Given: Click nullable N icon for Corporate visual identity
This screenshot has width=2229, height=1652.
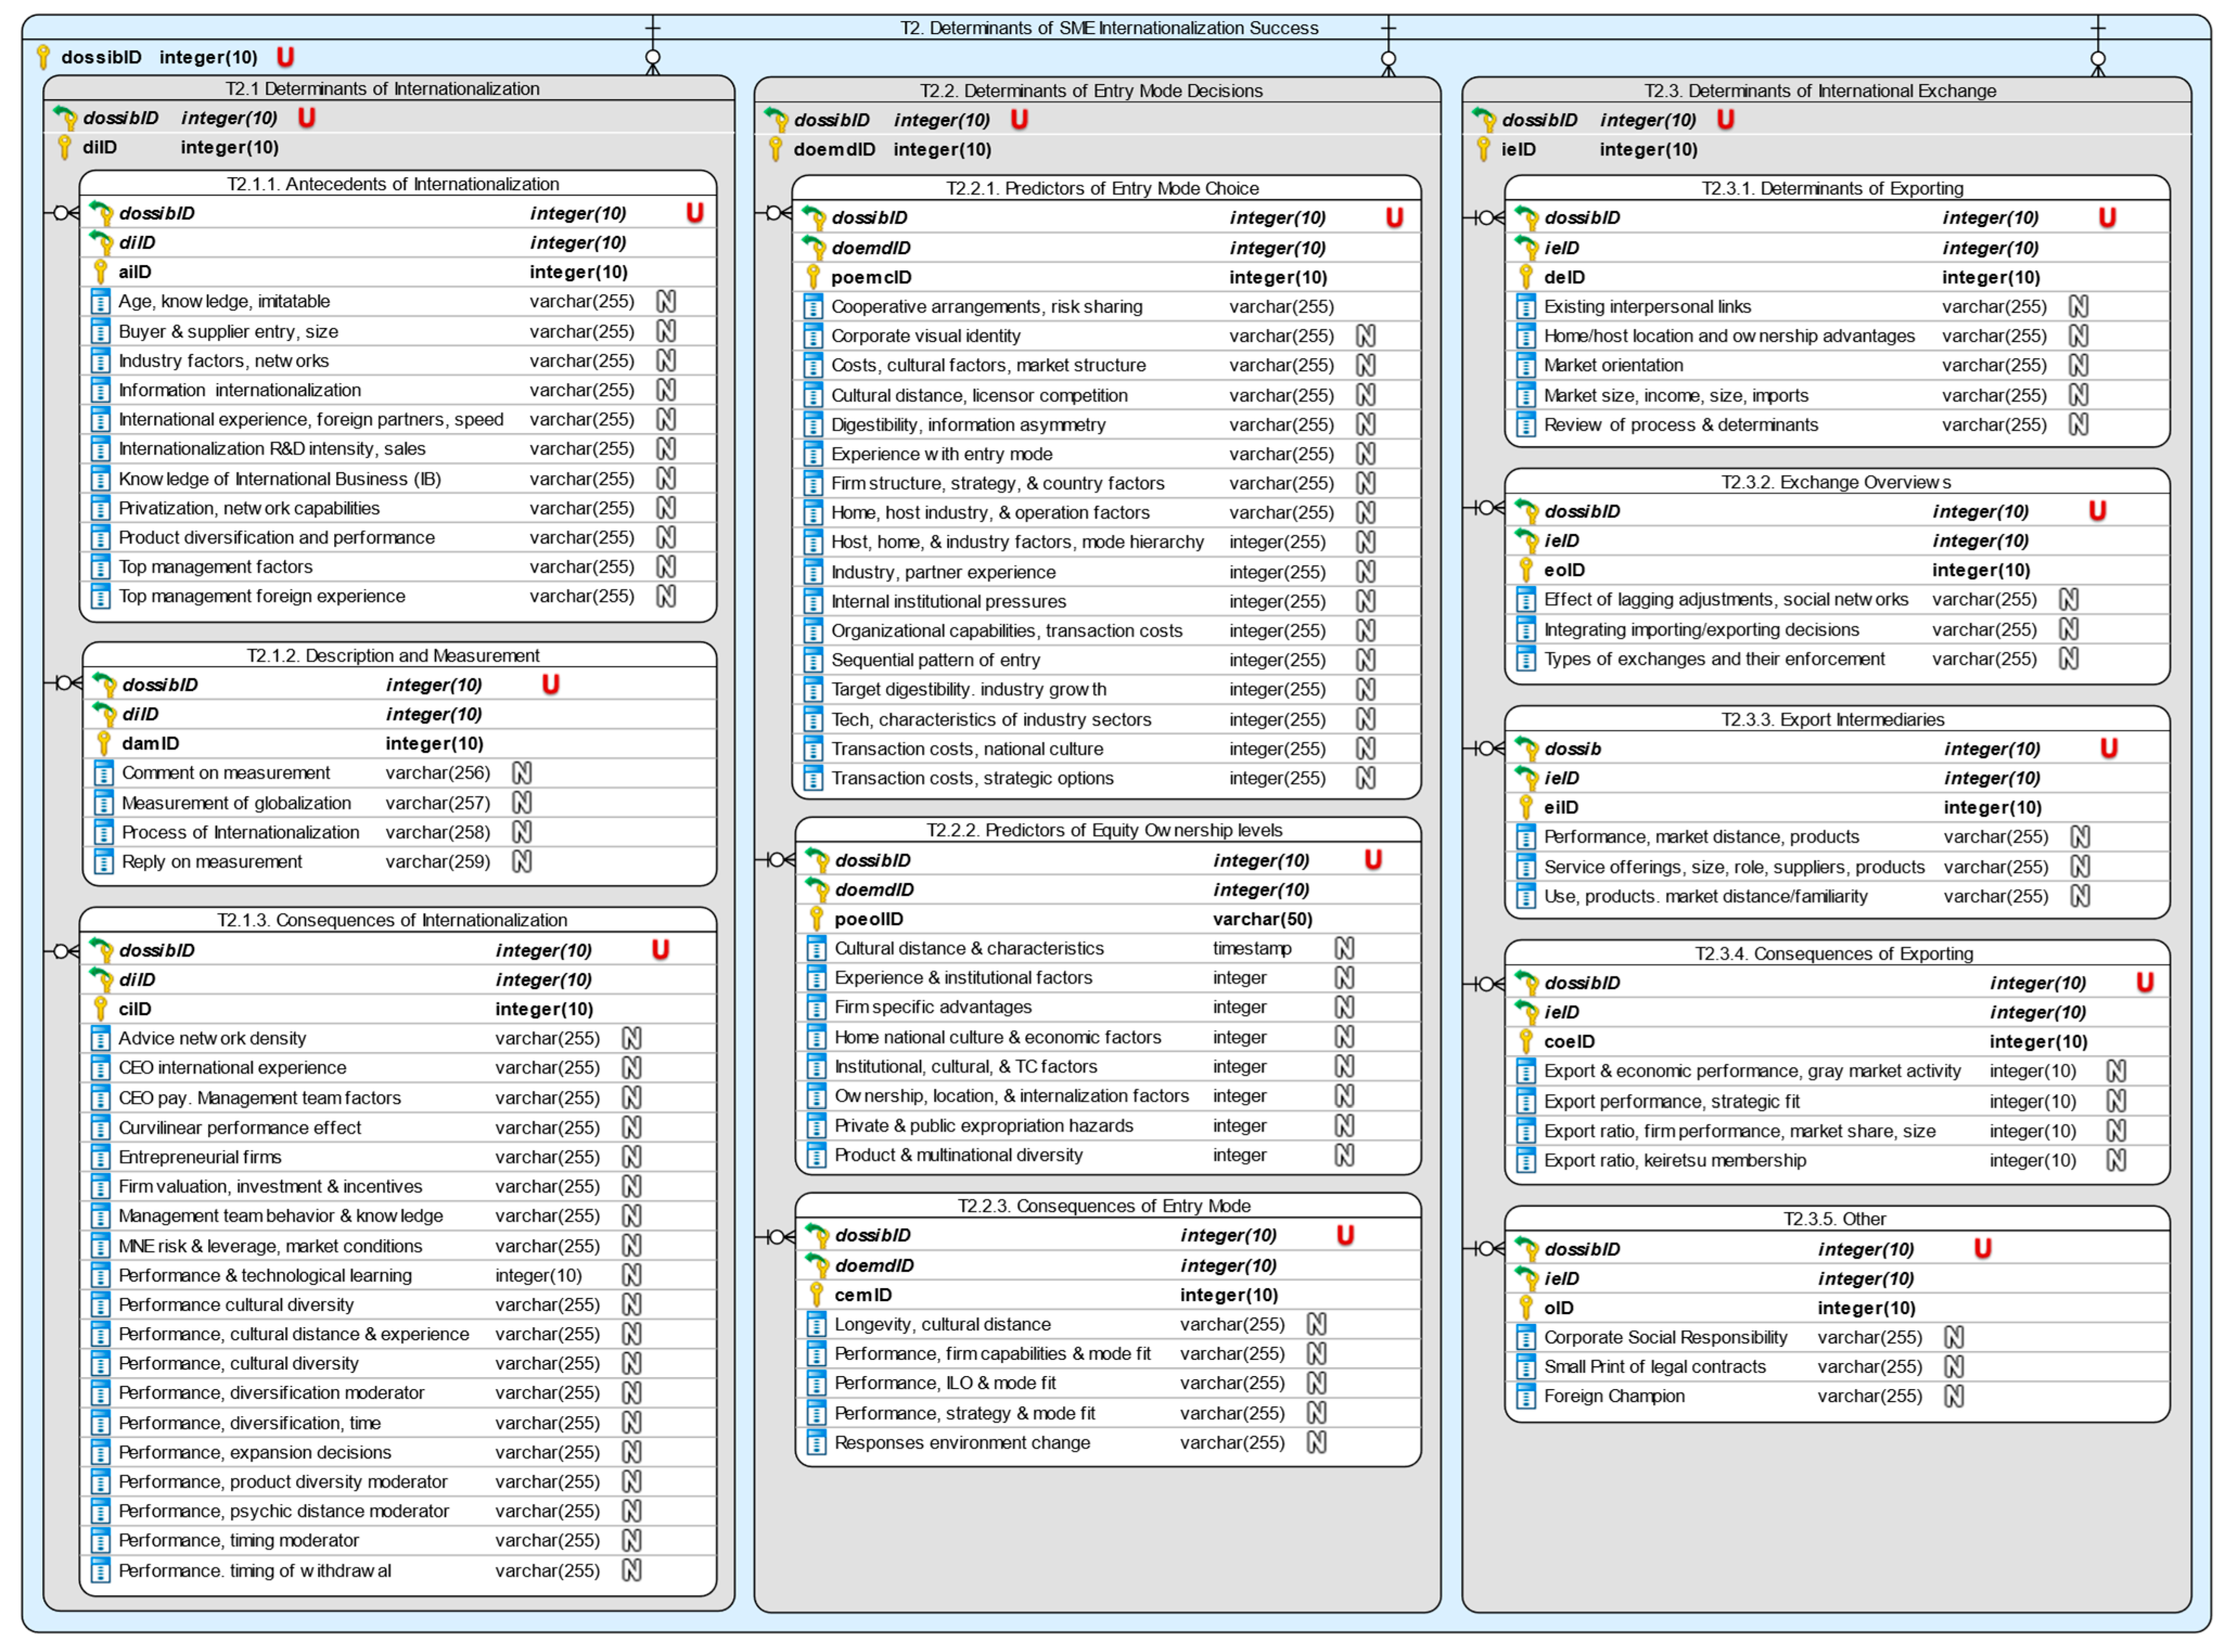Looking at the screenshot, I should tap(1365, 336).
